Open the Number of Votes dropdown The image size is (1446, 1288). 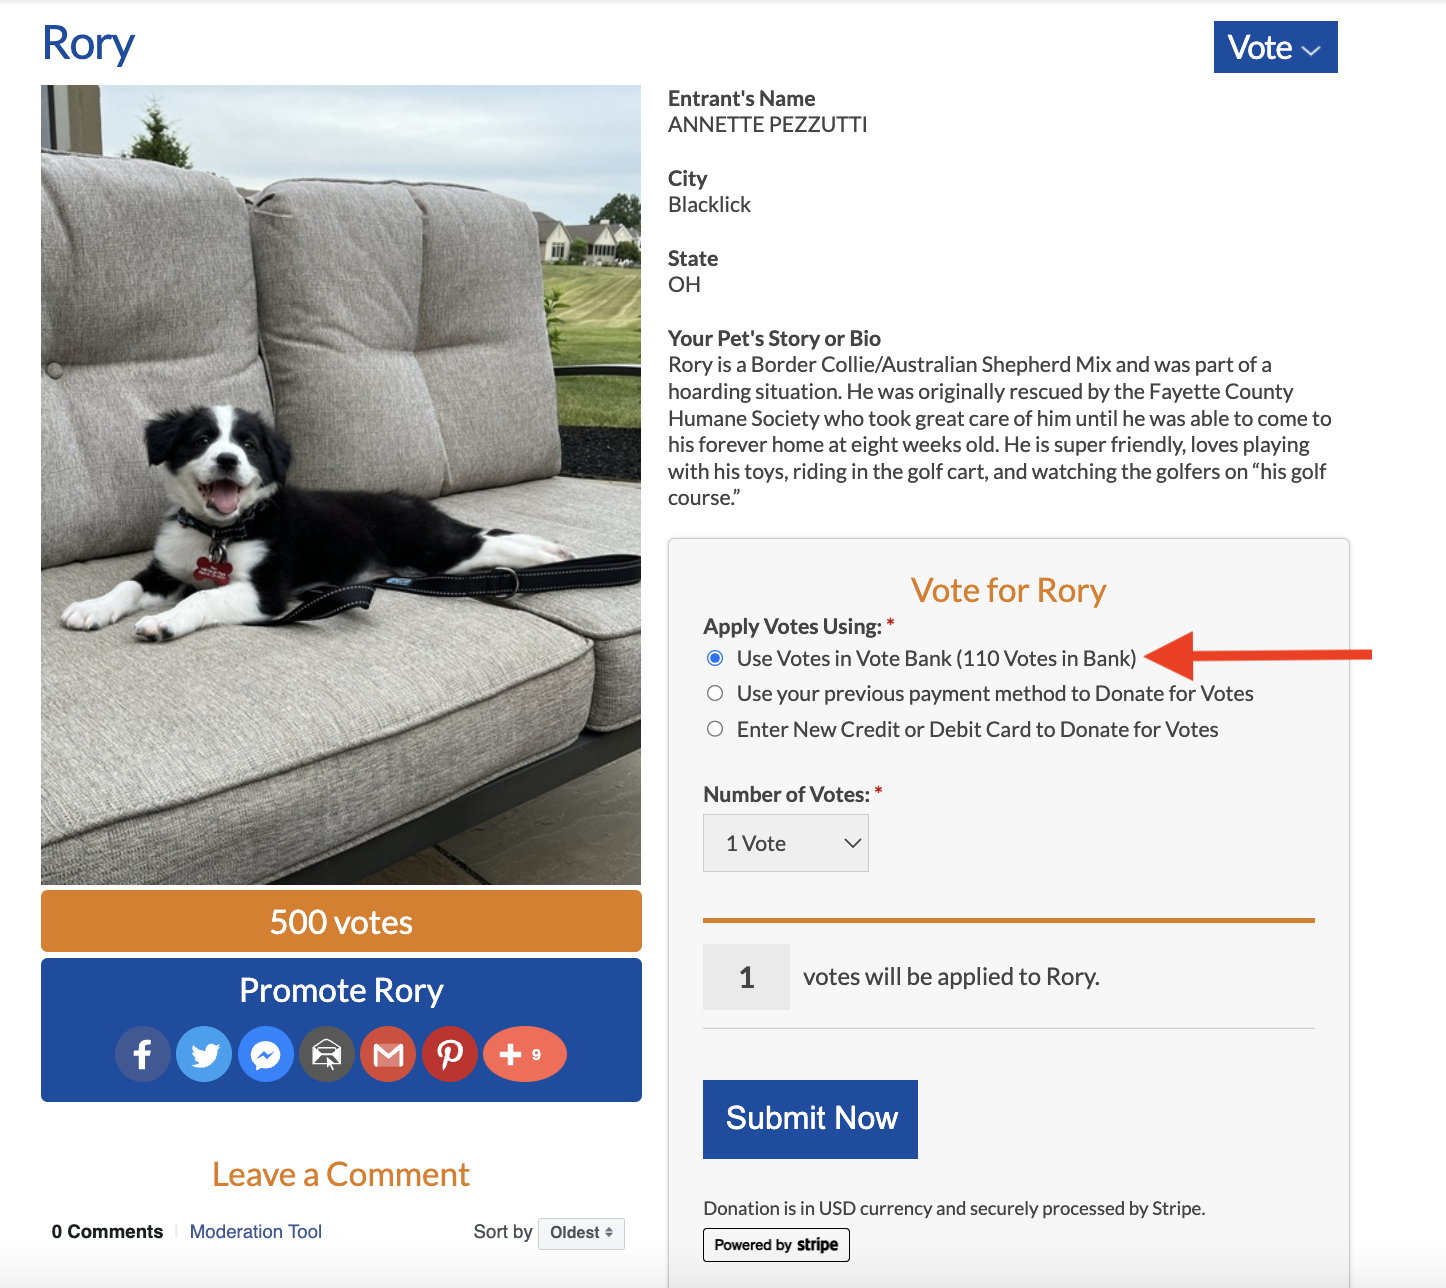[x=786, y=843]
